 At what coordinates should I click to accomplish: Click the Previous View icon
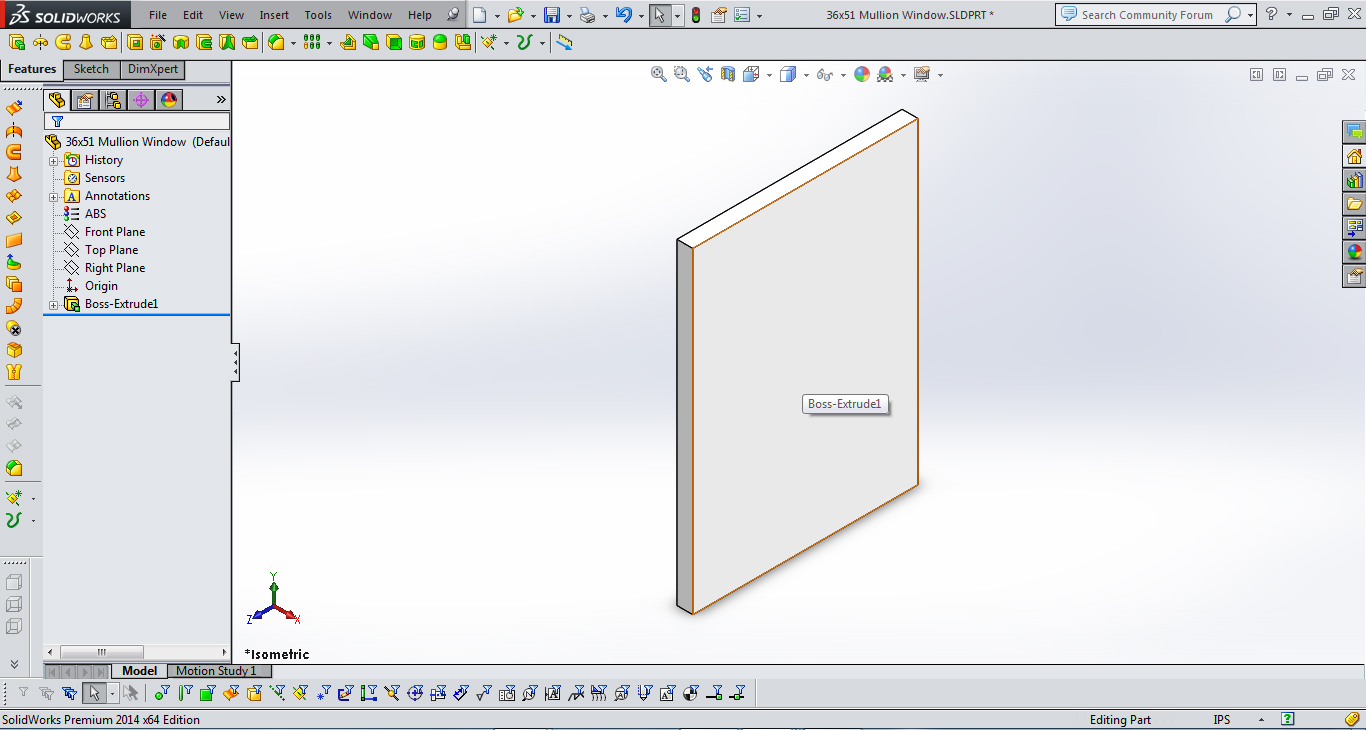705,74
